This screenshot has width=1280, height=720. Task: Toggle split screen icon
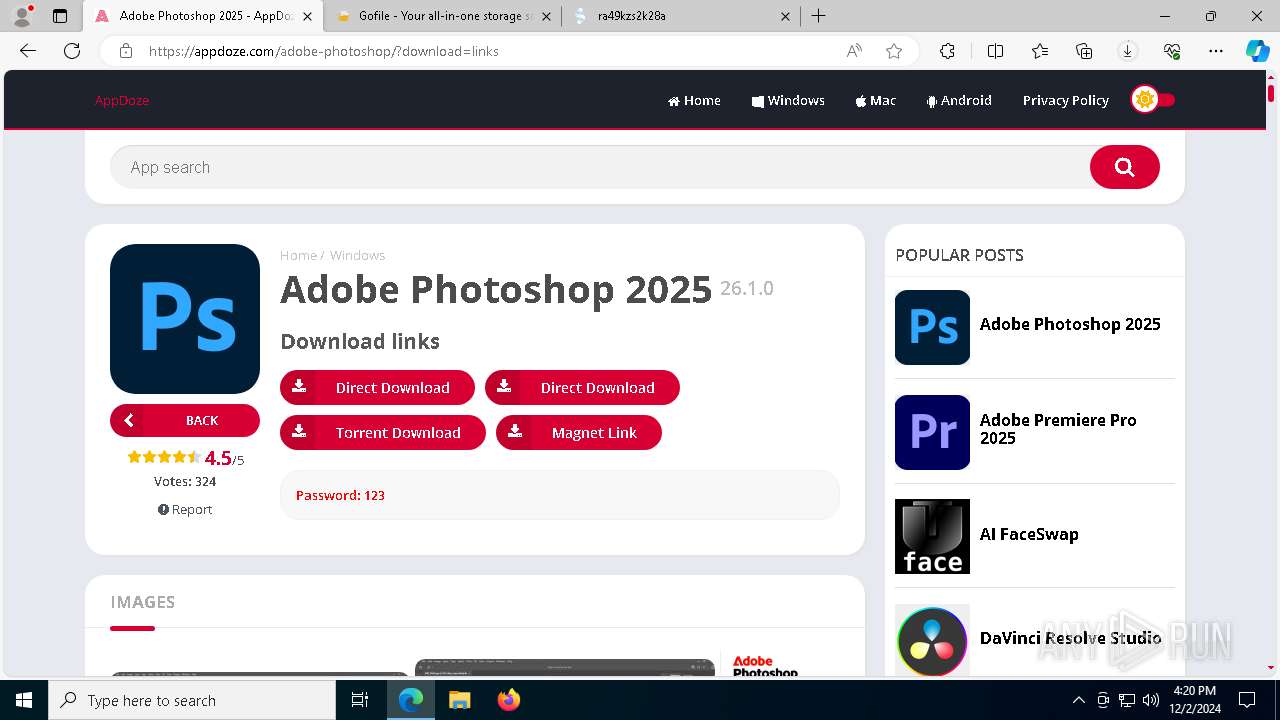click(995, 51)
